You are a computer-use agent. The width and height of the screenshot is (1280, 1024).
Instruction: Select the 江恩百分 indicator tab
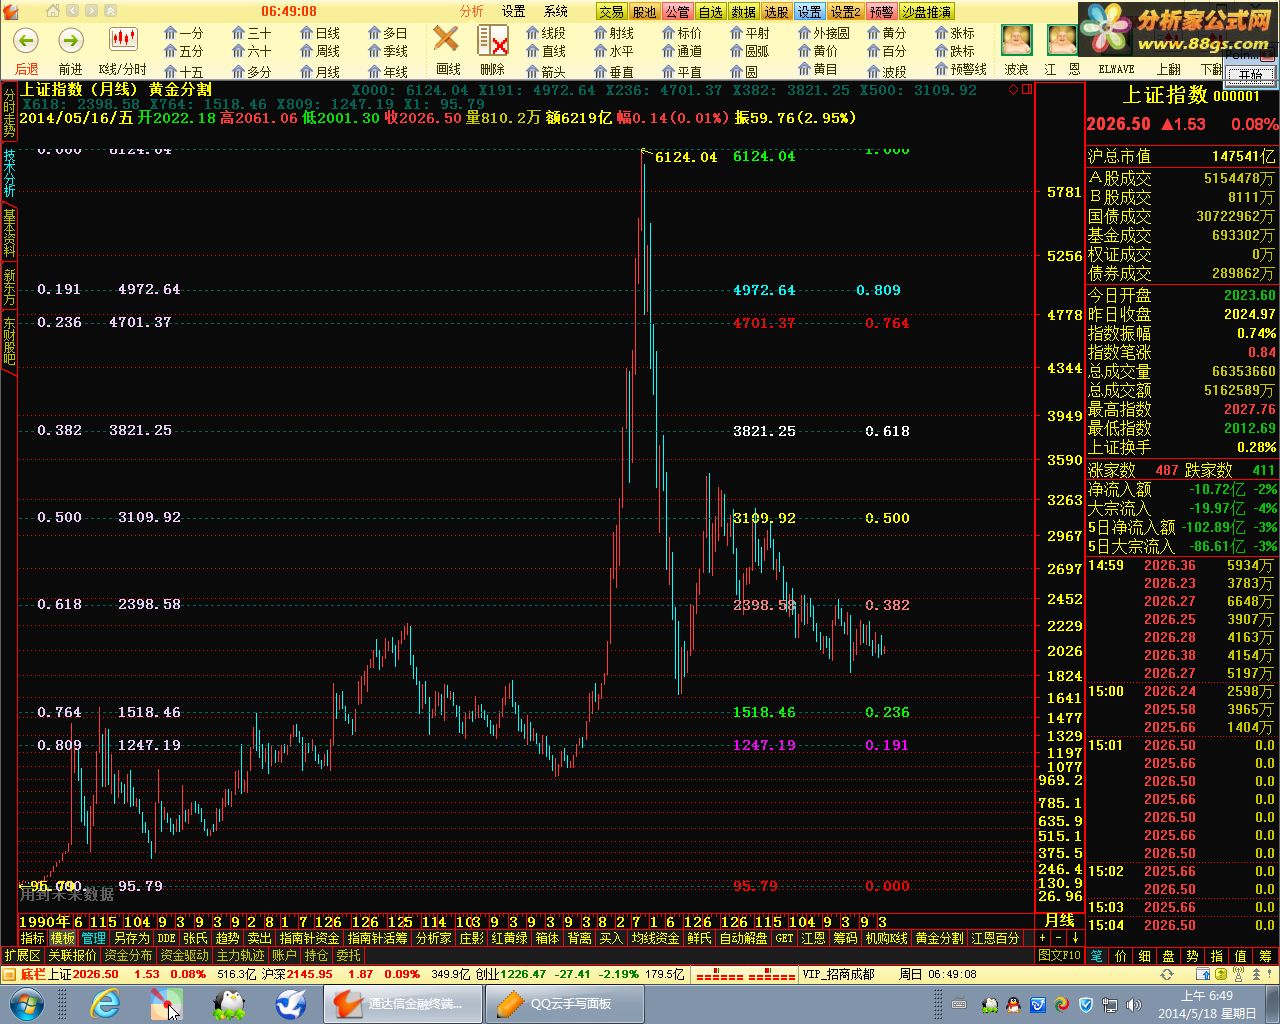pos(996,938)
